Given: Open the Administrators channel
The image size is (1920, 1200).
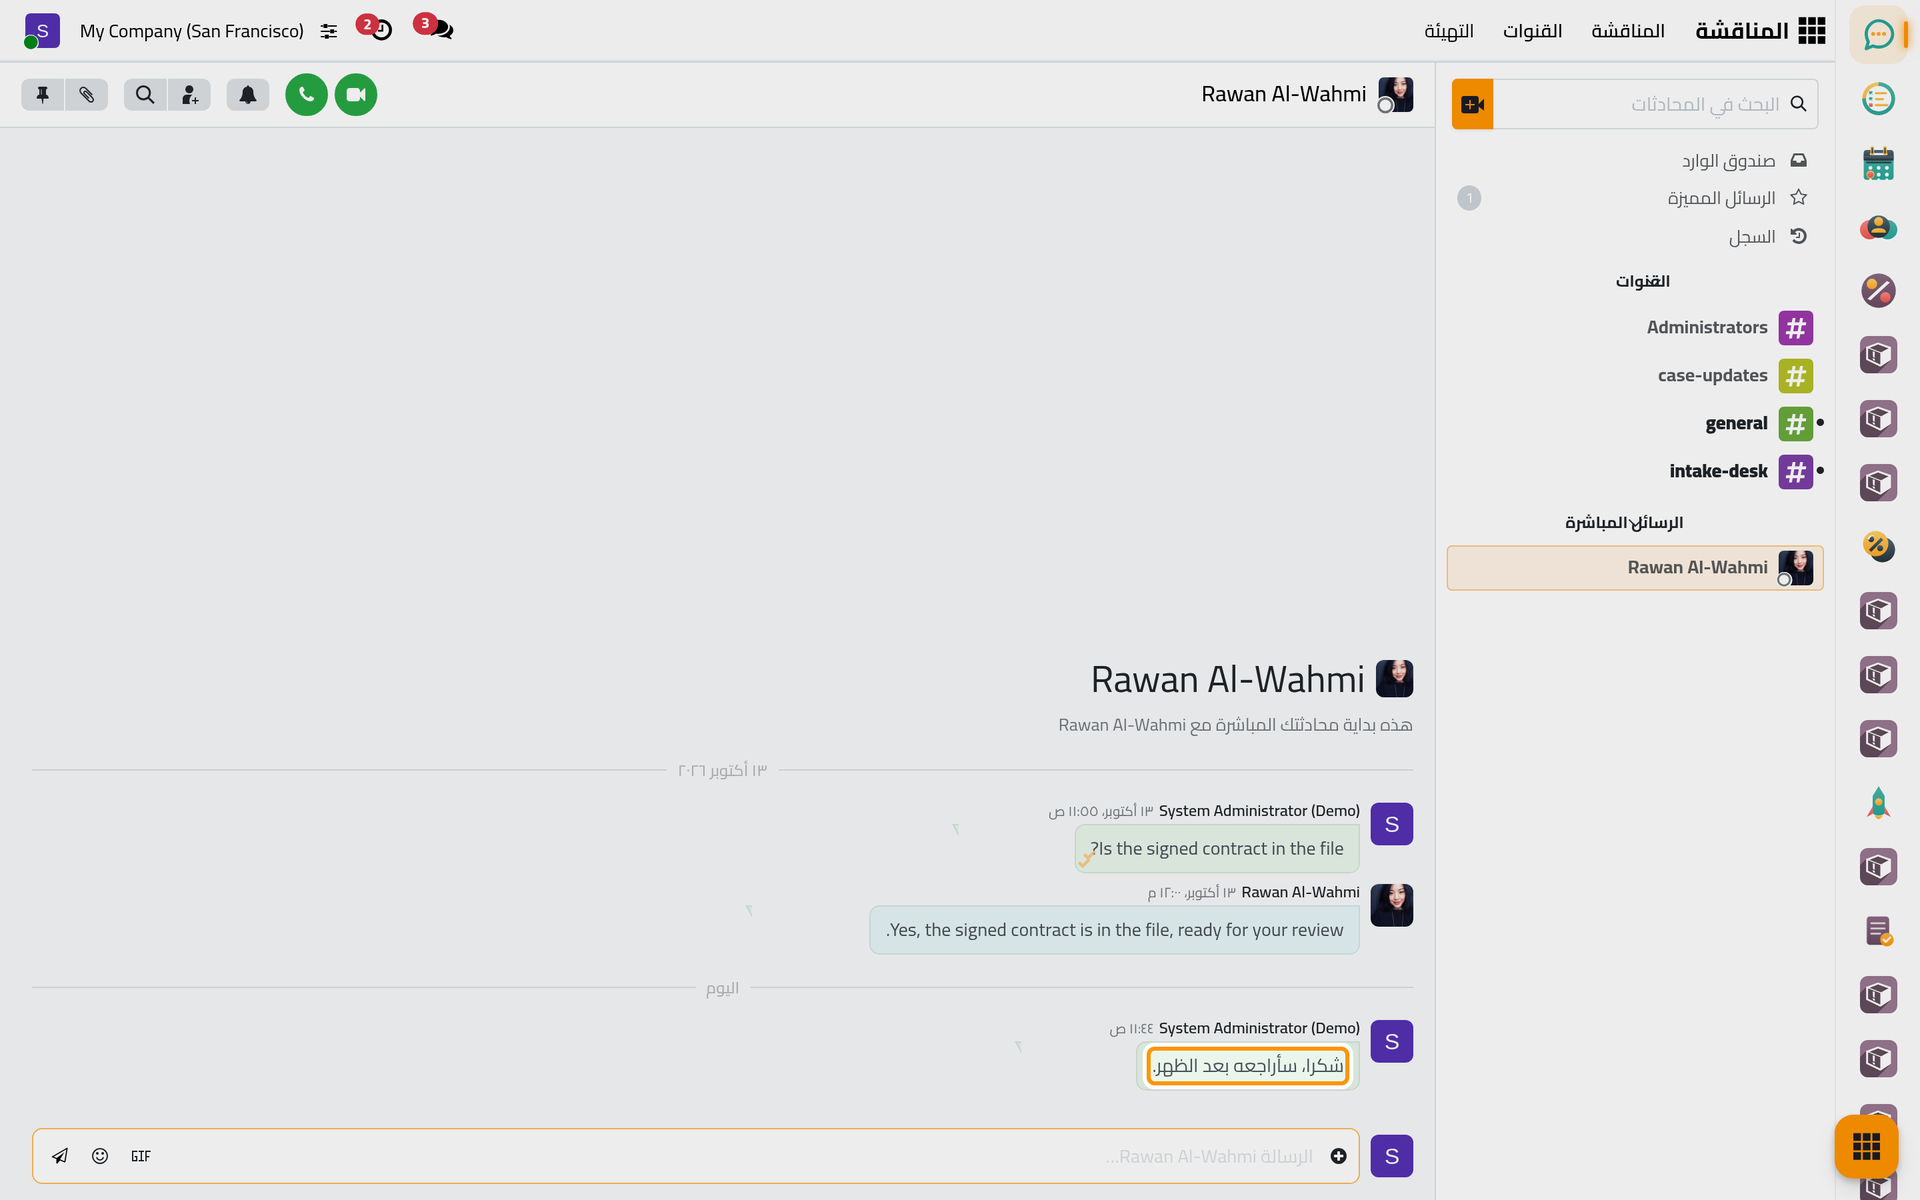Looking at the screenshot, I should [1635, 328].
